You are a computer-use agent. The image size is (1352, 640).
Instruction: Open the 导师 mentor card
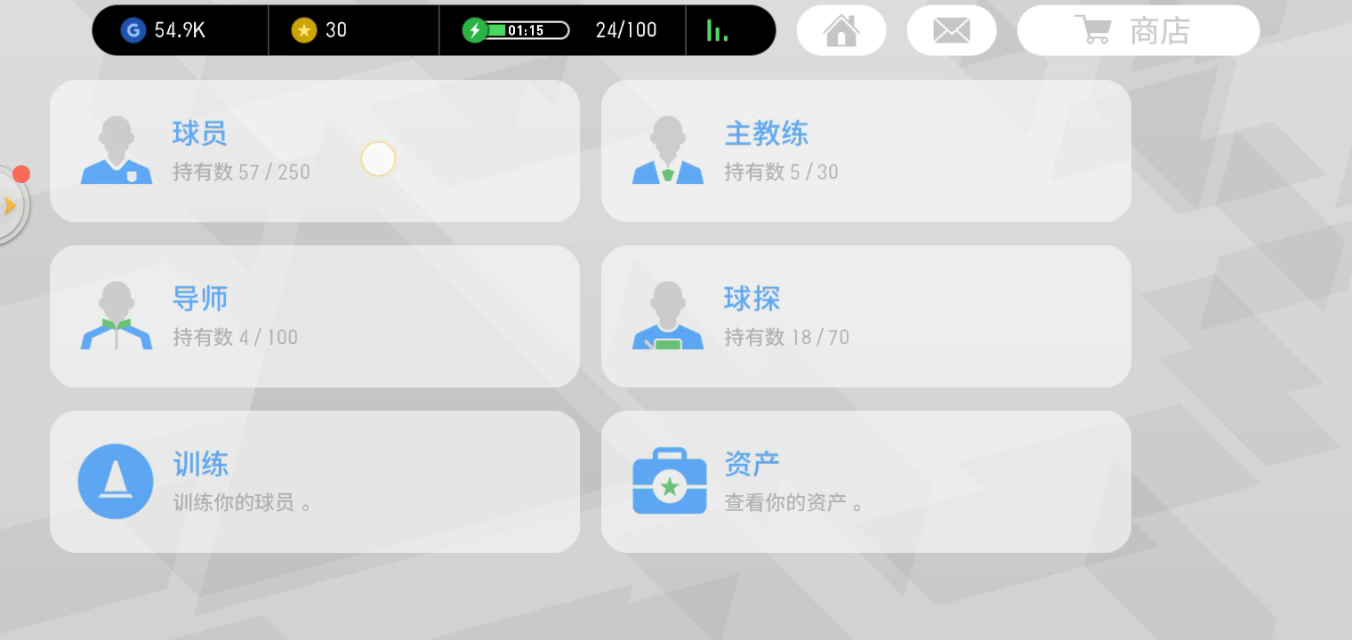315,316
